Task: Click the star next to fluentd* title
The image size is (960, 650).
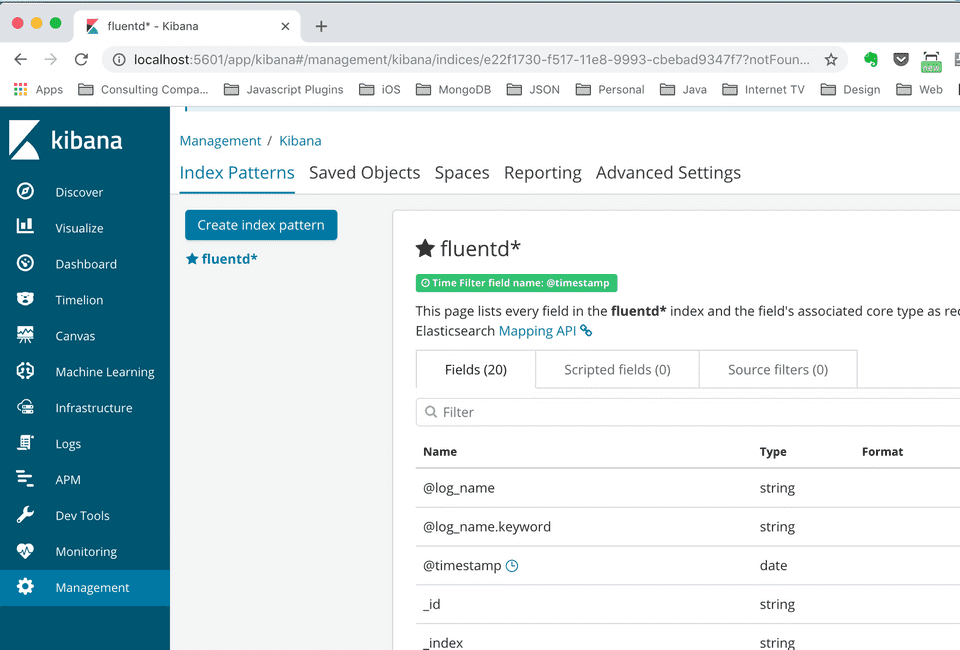Action: [x=425, y=249]
